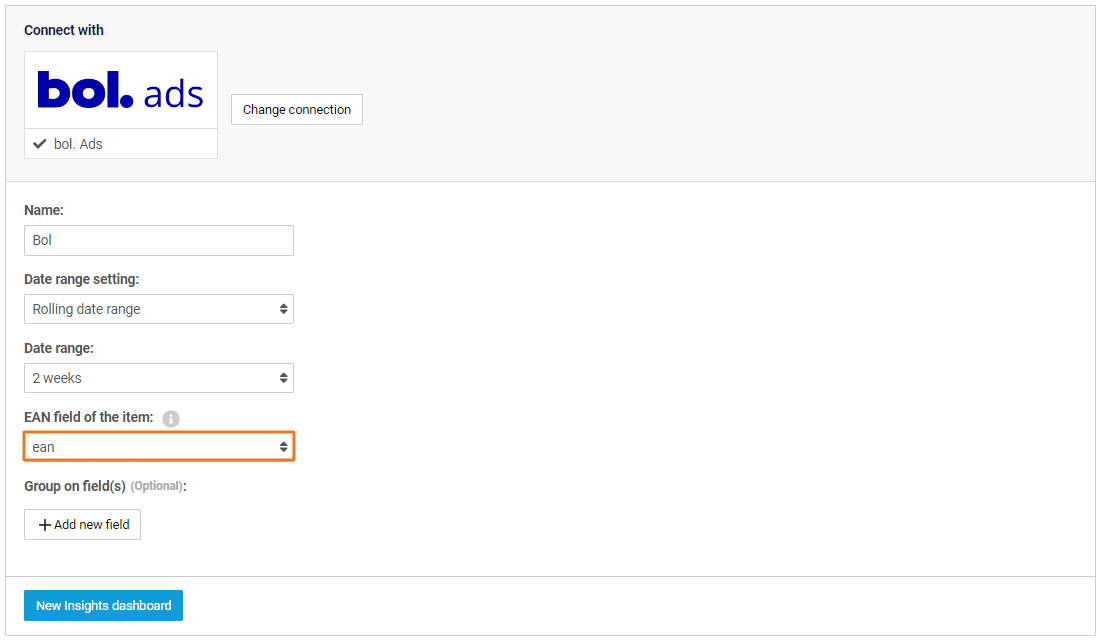Open the Rolling date range dropdown
Image resolution: width=1101 pixels, height=642 pixels.
click(x=159, y=309)
